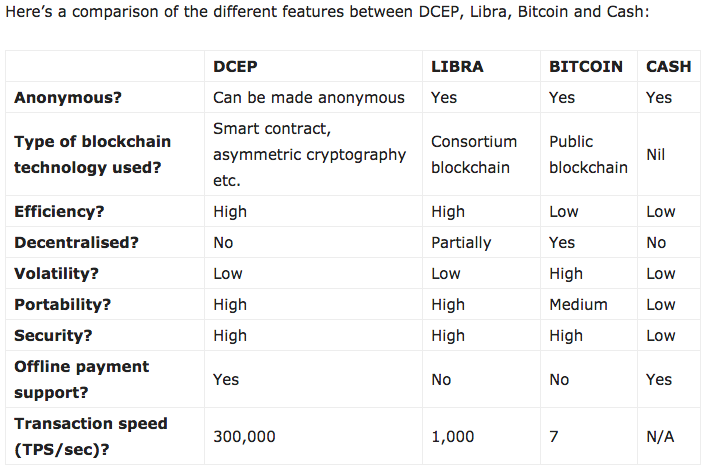701x476 pixels.
Task: Click the 300,000 transaction speed cell
Action: [x=244, y=436]
